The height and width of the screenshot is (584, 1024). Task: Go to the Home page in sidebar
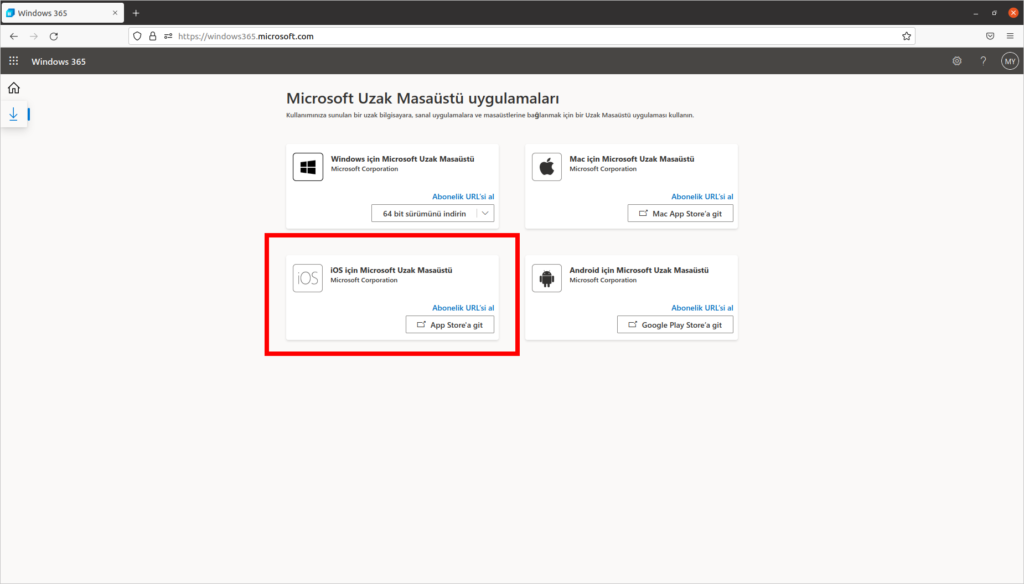pos(14,88)
